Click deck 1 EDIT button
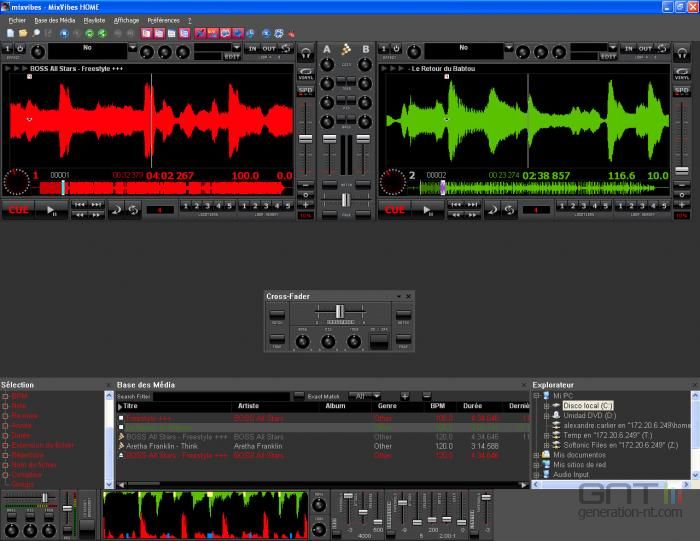700x541 pixels. (x=232, y=57)
